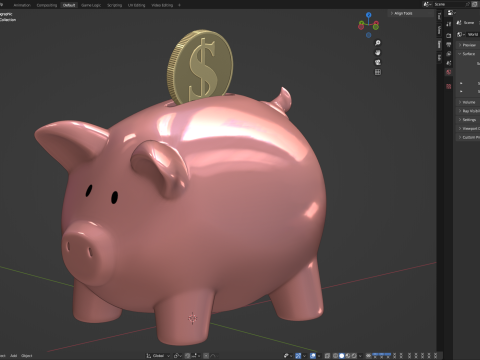This screenshot has width=480, height=360.
Task: Collapse the Surface panel
Action: pos(468,54)
